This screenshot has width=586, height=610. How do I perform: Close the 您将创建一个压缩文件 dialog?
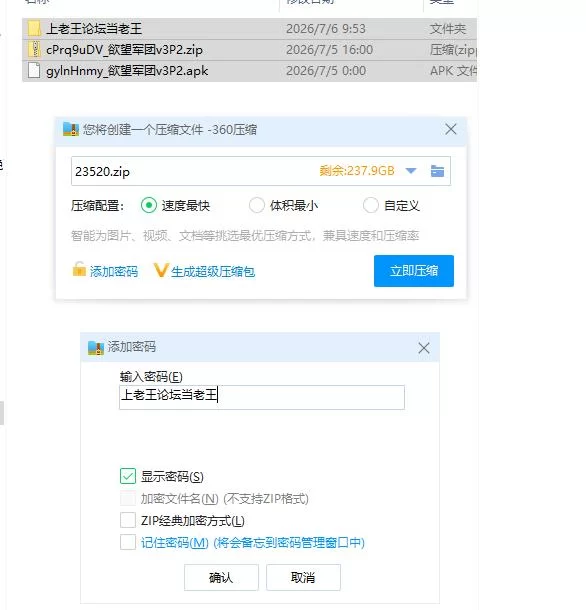[451, 129]
